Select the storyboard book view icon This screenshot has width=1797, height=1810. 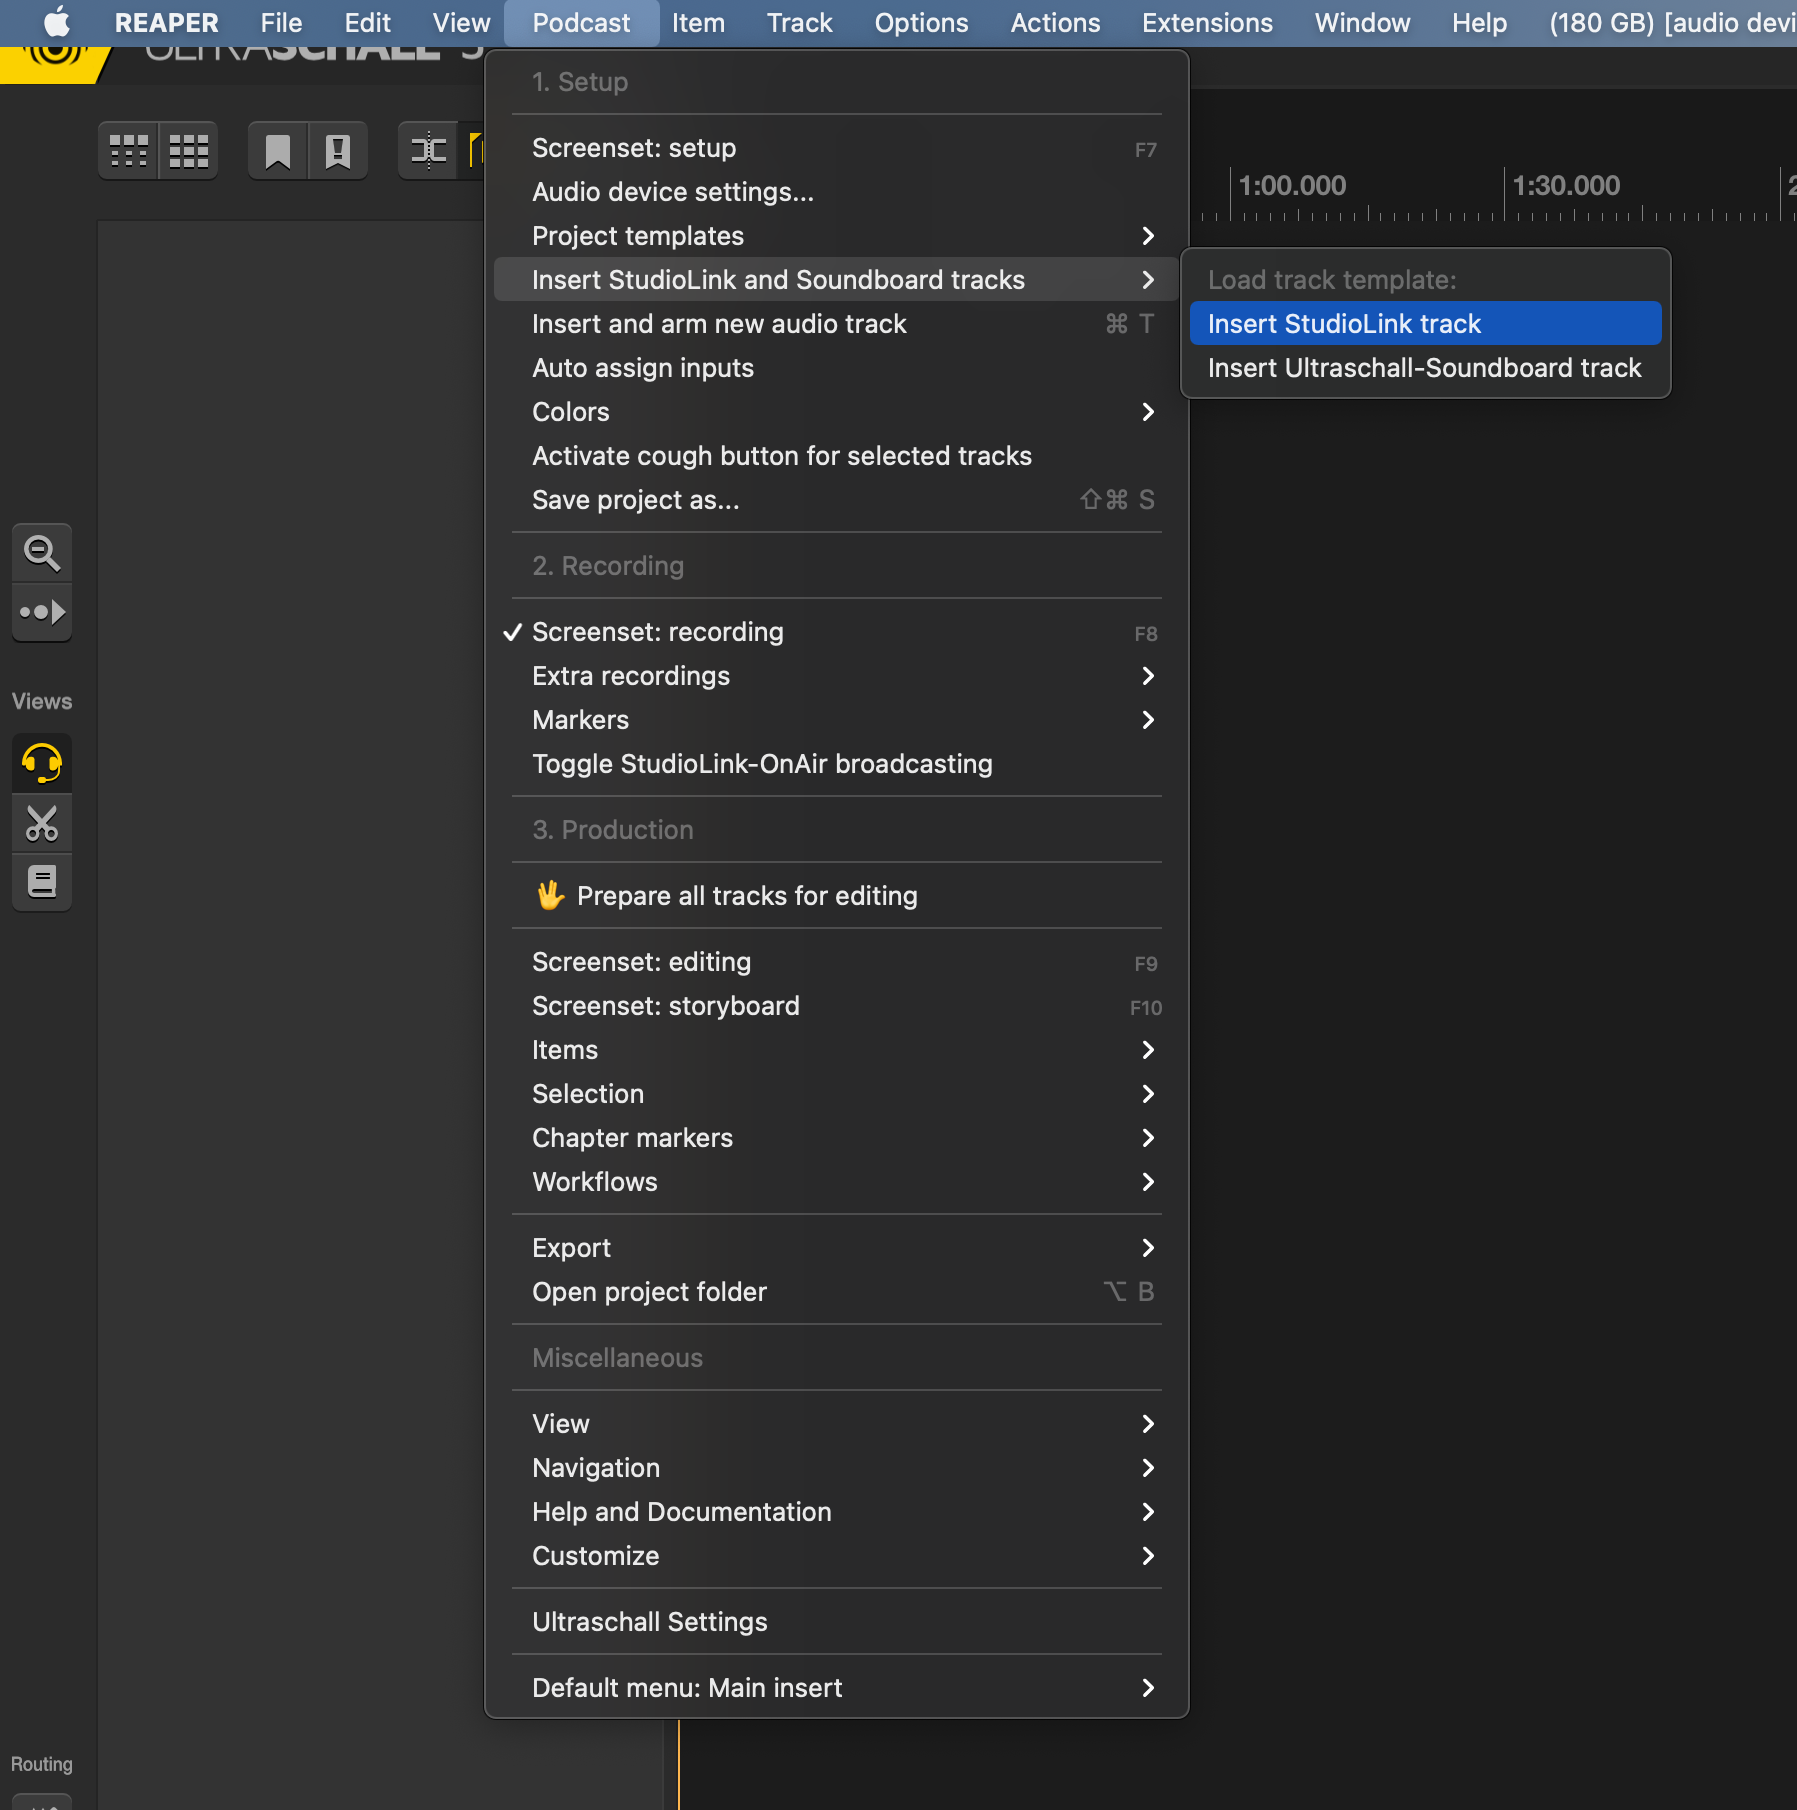(42, 882)
